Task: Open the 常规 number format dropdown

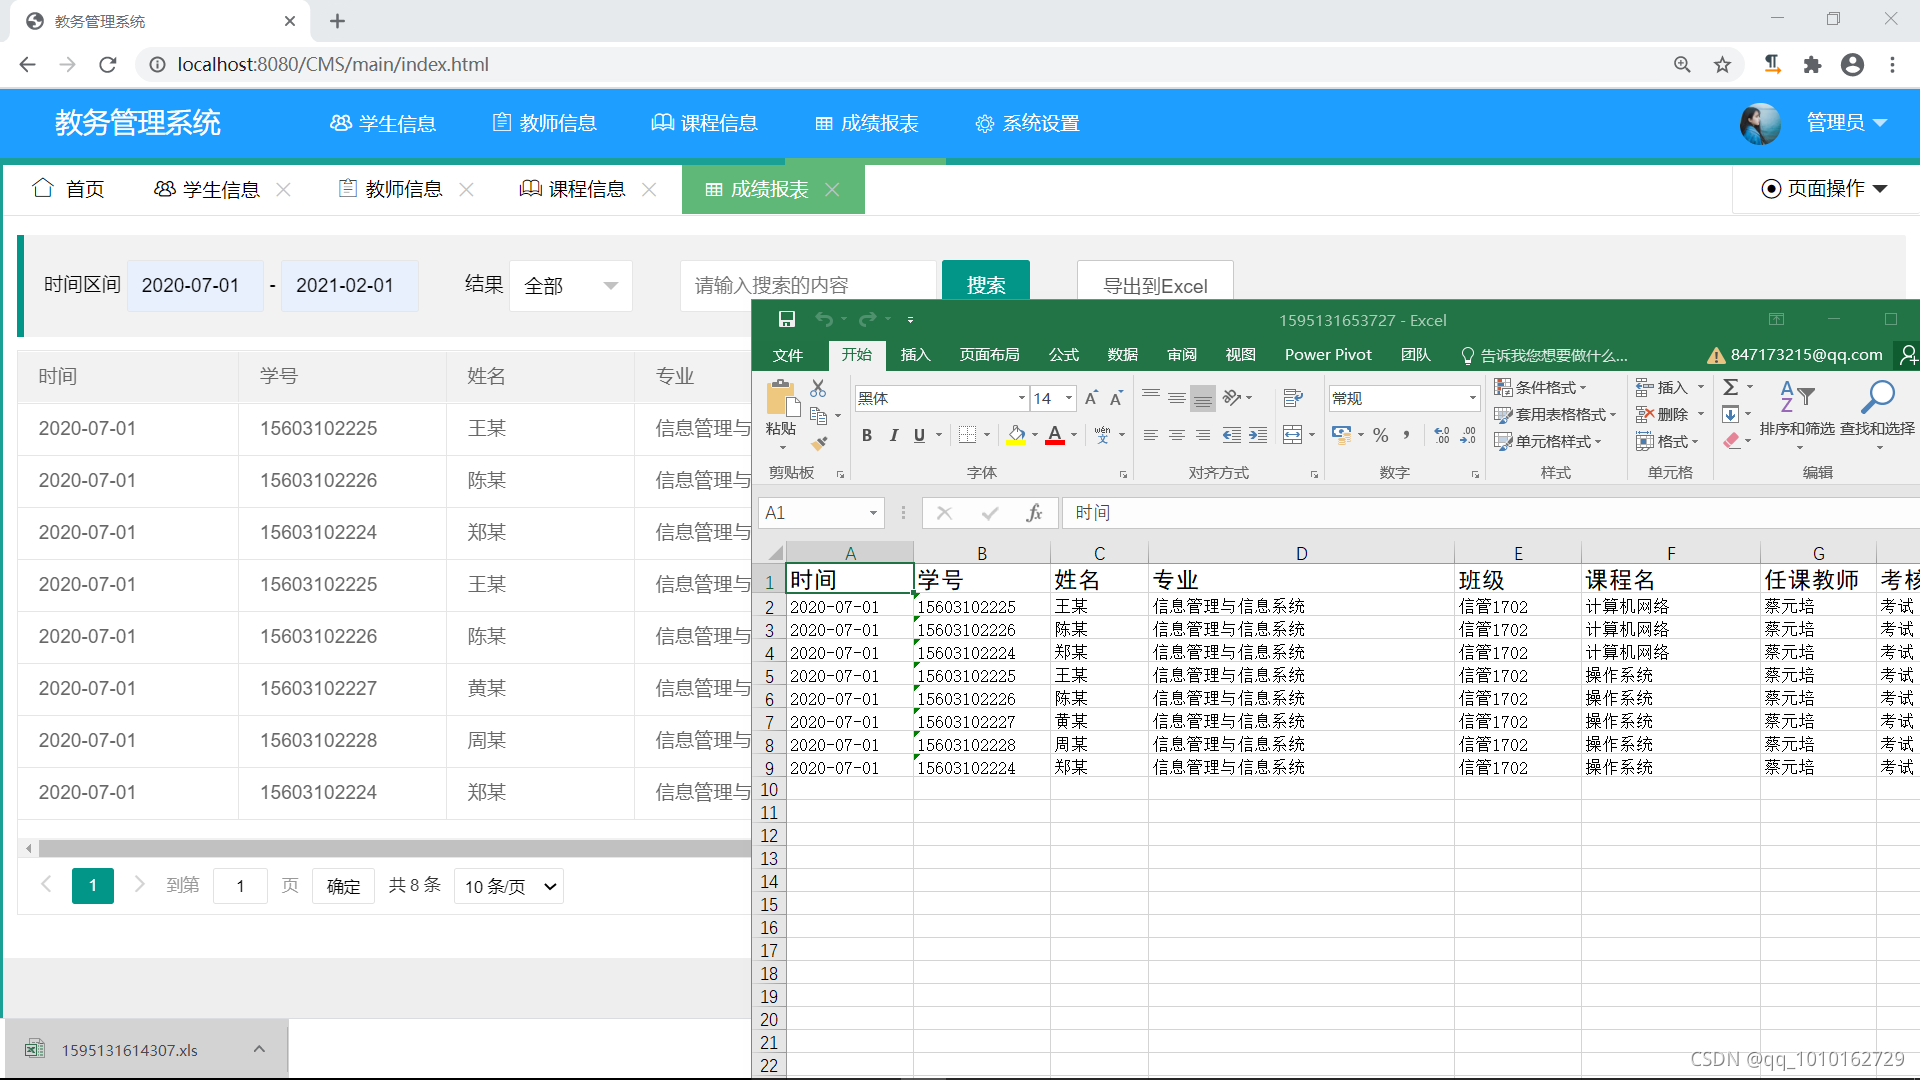Action: pyautogui.click(x=1472, y=398)
